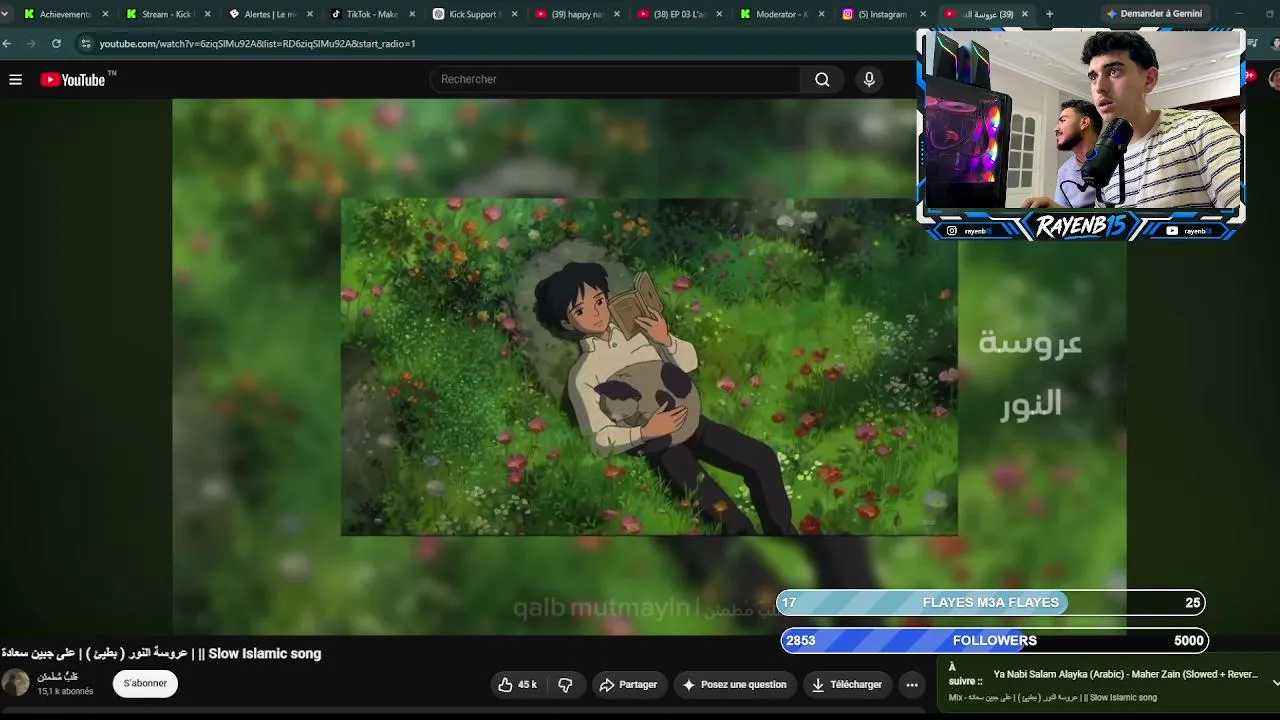Like the video with 45 k likes
The width and height of the screenshot is (1280, 720).
[518, 685]
